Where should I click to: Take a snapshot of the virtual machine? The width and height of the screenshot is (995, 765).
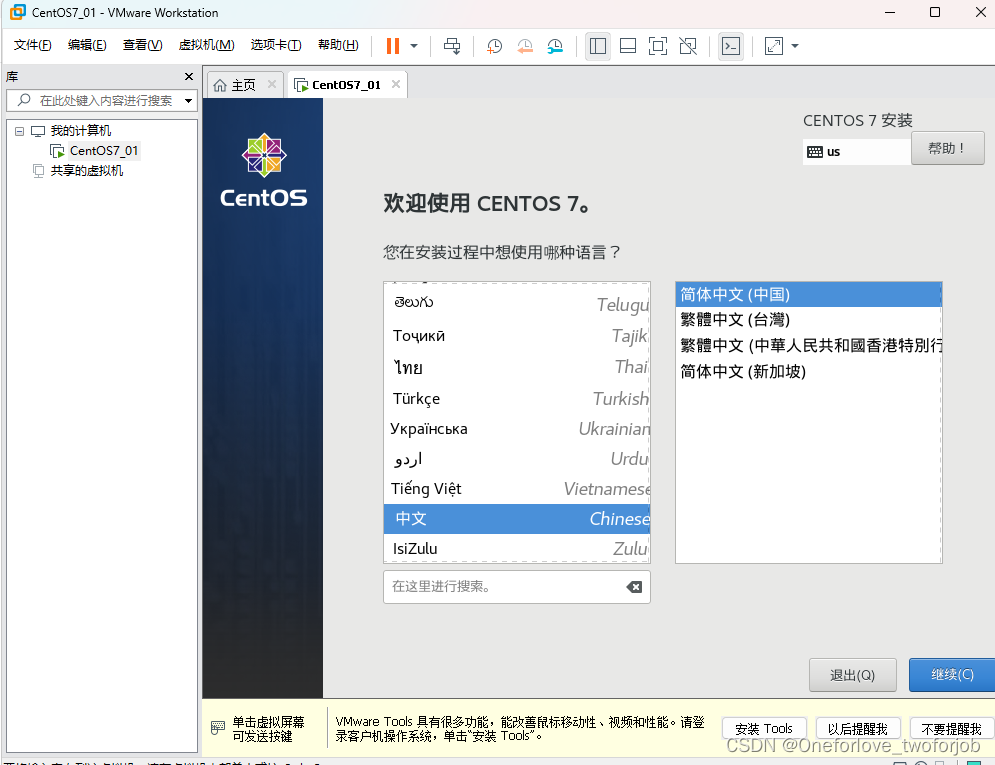494,46
